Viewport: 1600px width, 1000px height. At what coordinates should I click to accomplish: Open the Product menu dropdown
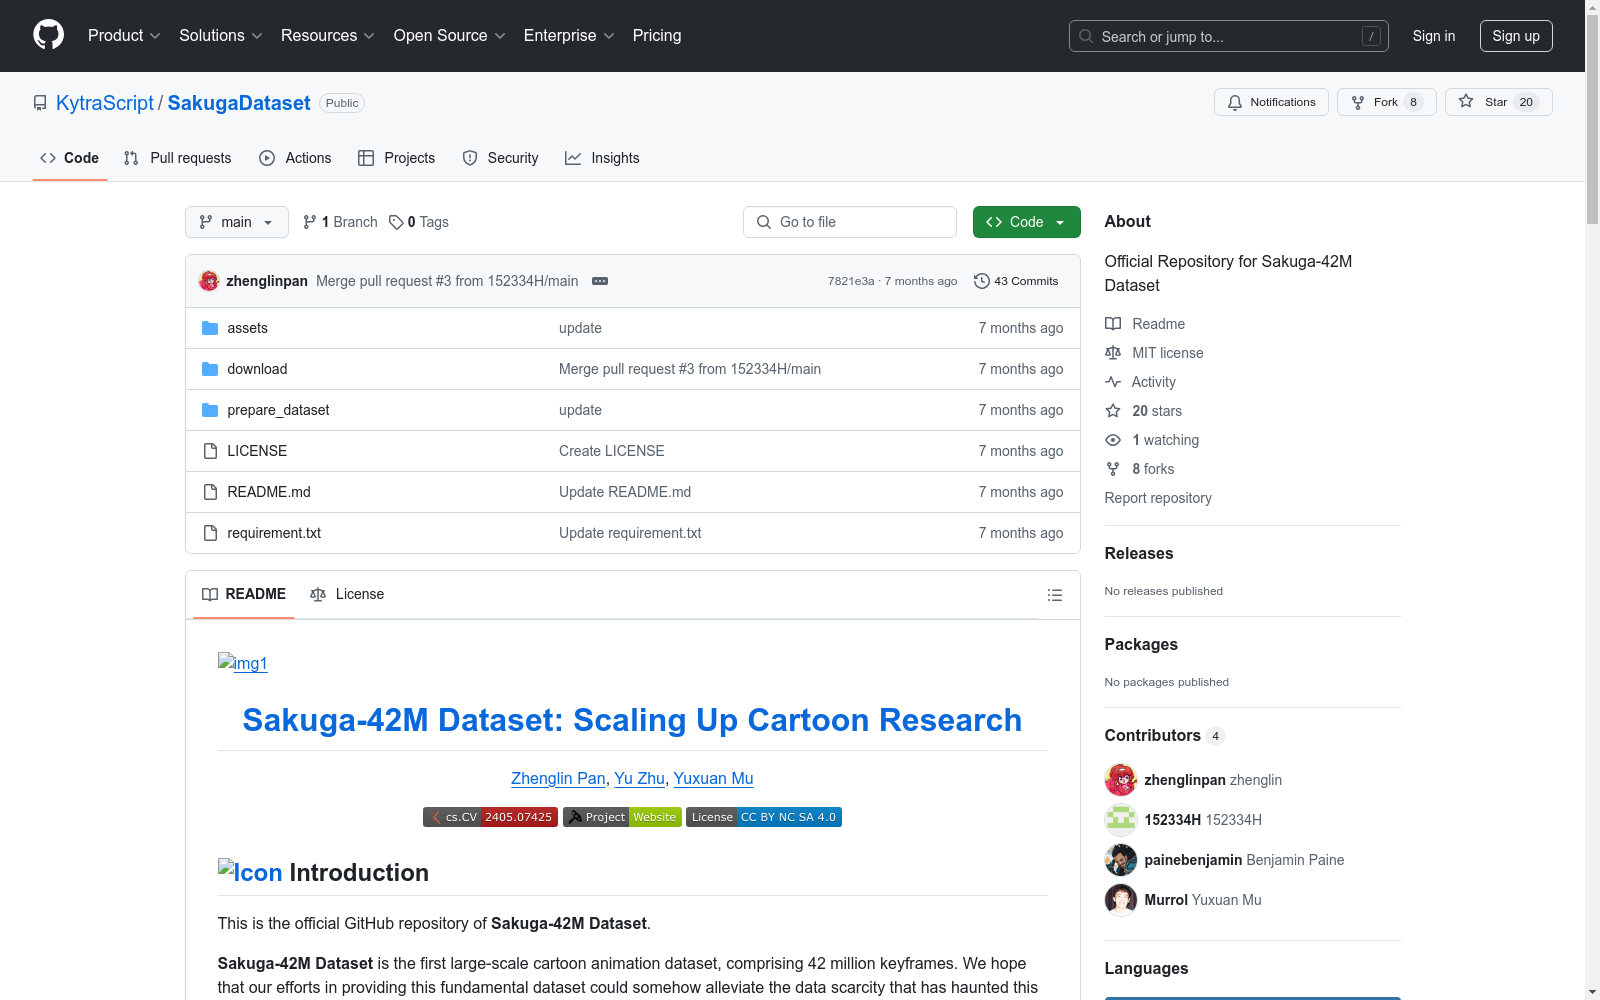[124, 35]
